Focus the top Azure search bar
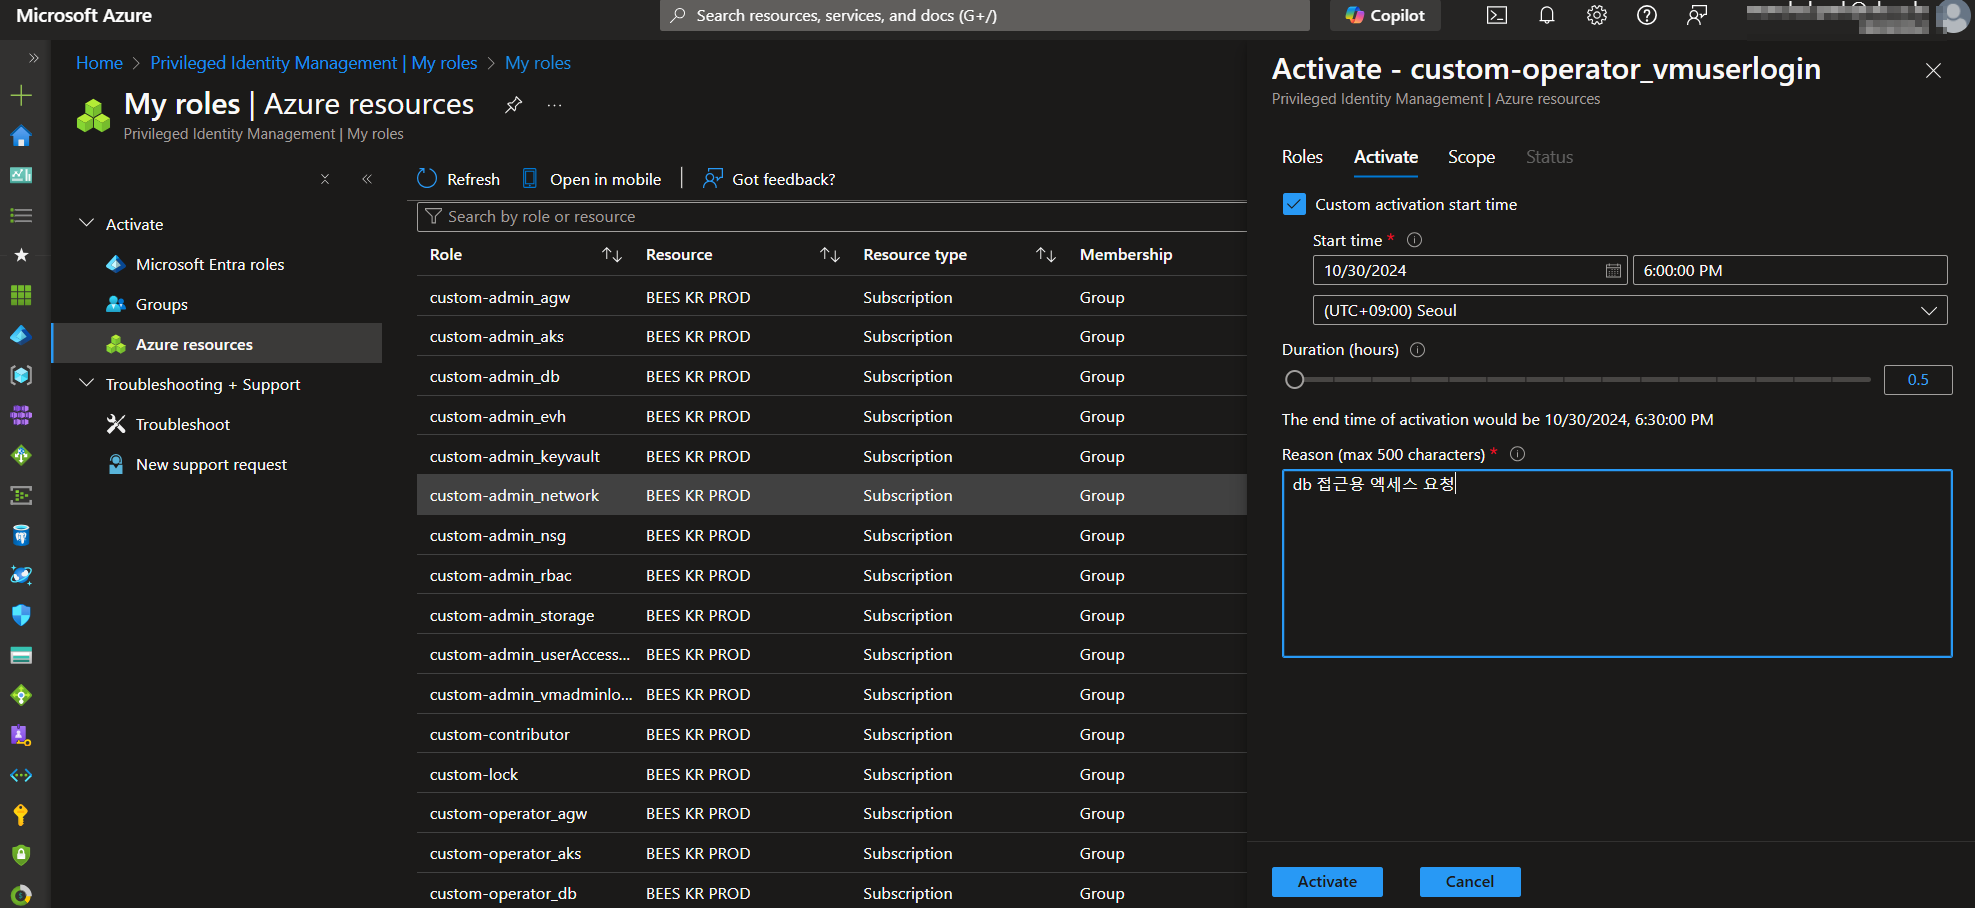Image resolution: width=1975 pixels, height=908 pixels. click(984, 15)
